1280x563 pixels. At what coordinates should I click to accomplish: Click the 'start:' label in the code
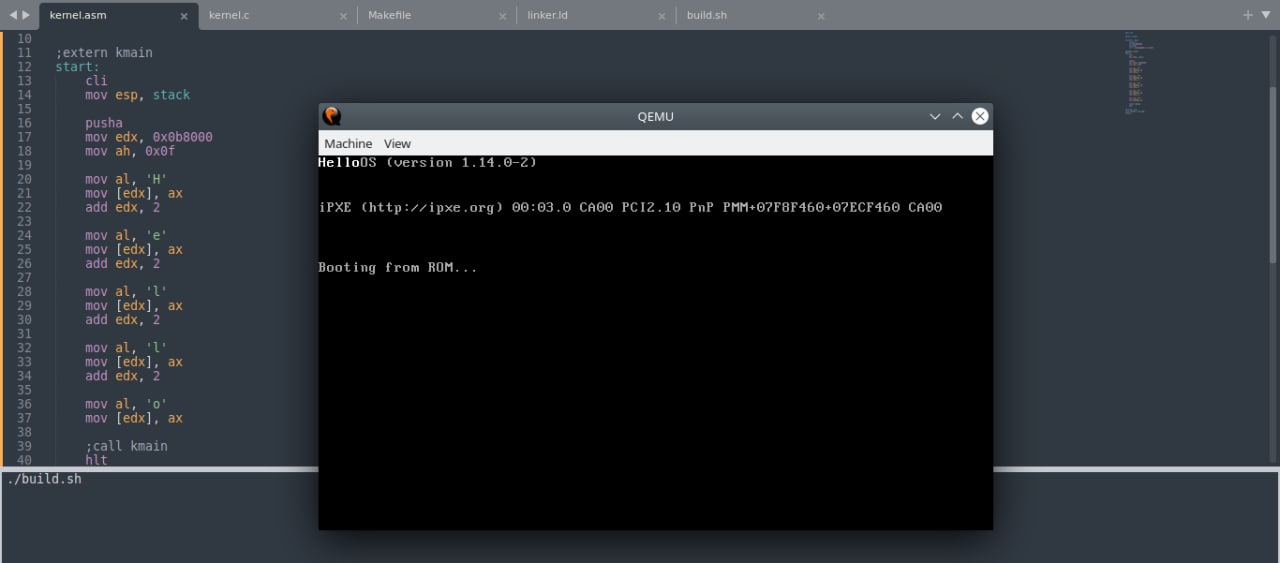pos(78,67)
